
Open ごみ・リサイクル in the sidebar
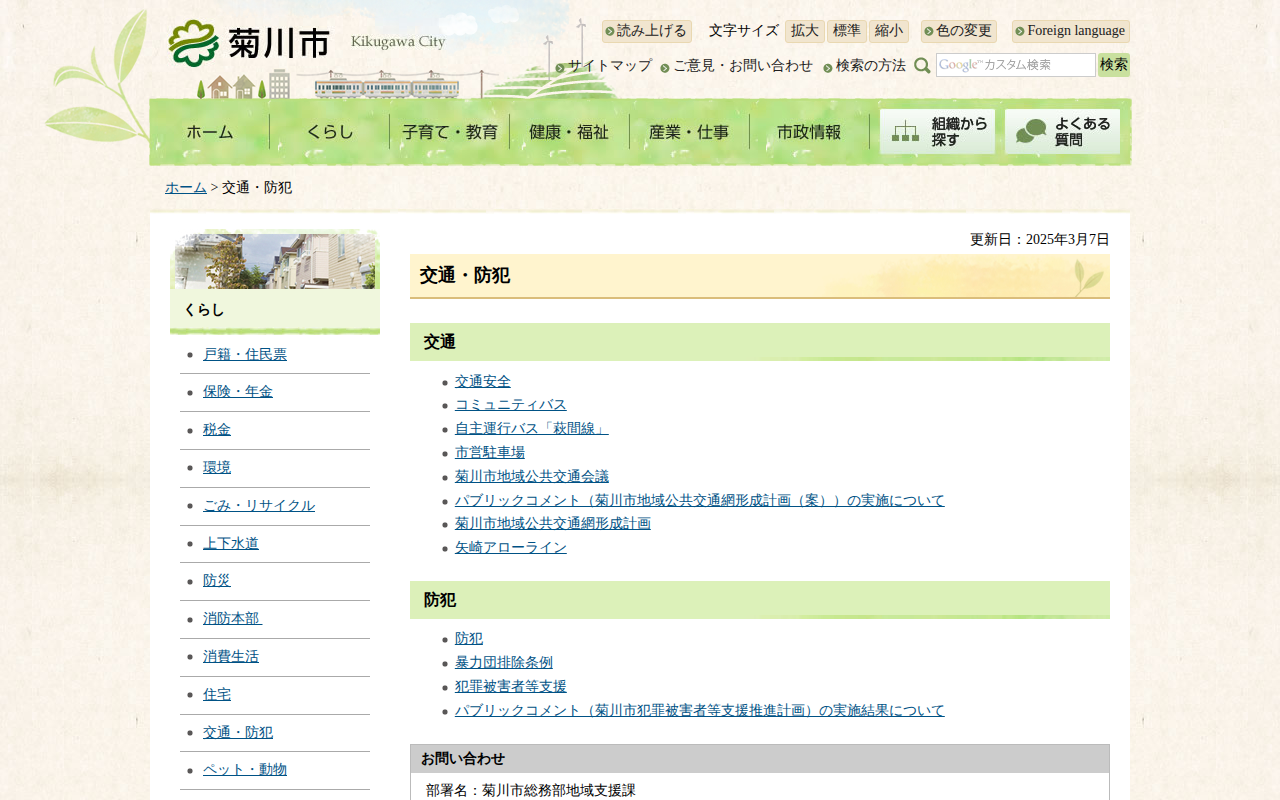259,506
